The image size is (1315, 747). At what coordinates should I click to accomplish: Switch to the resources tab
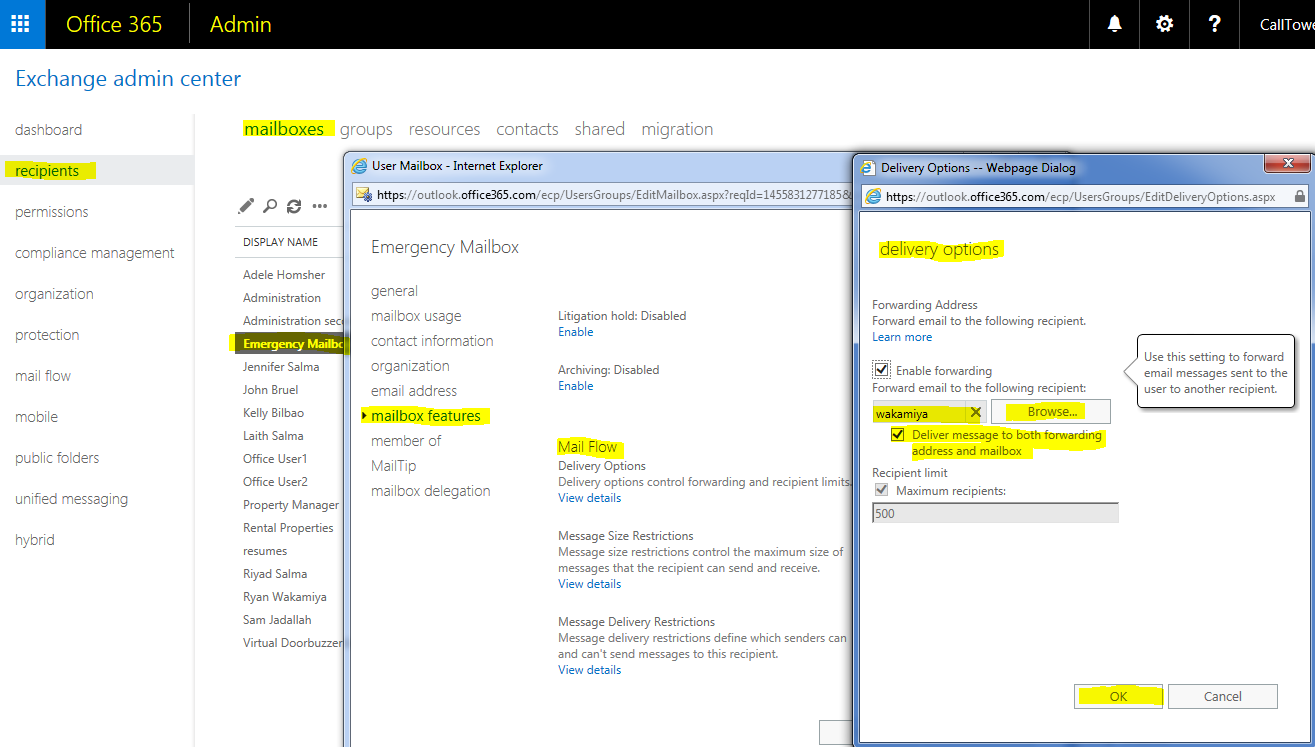click(x=444, y=129)
